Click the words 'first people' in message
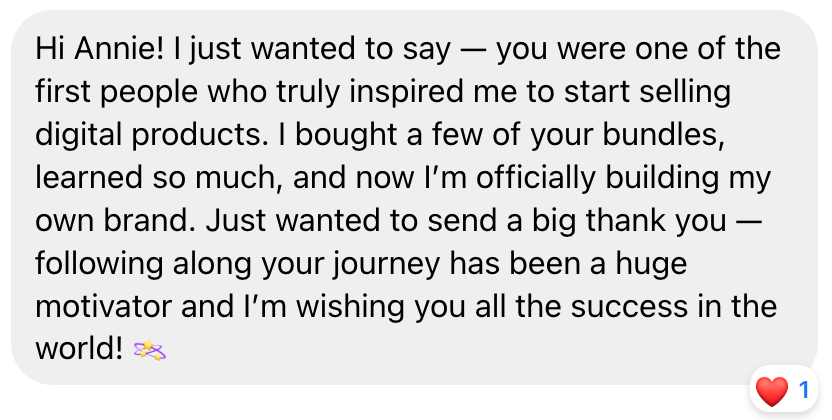The image size is (832, 420). click(116, 92)
